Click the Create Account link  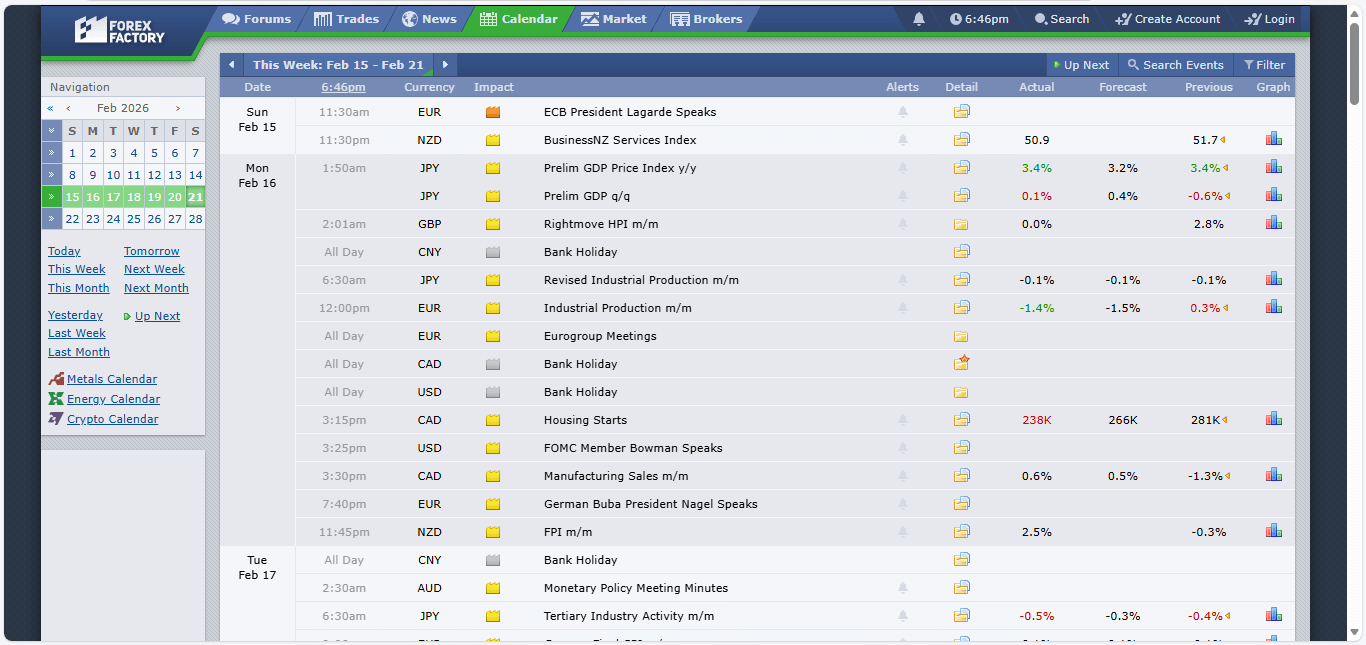1167,19
